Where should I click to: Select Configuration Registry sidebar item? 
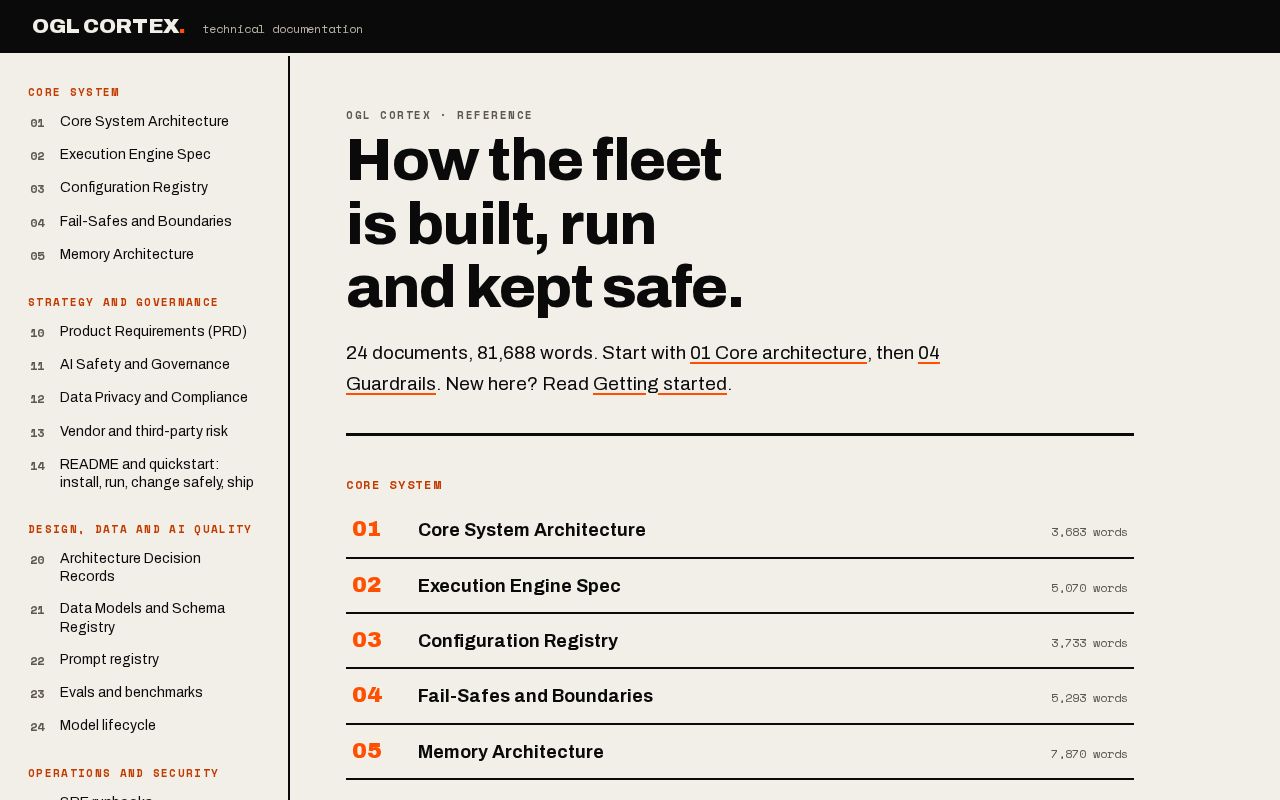(142, 188)
